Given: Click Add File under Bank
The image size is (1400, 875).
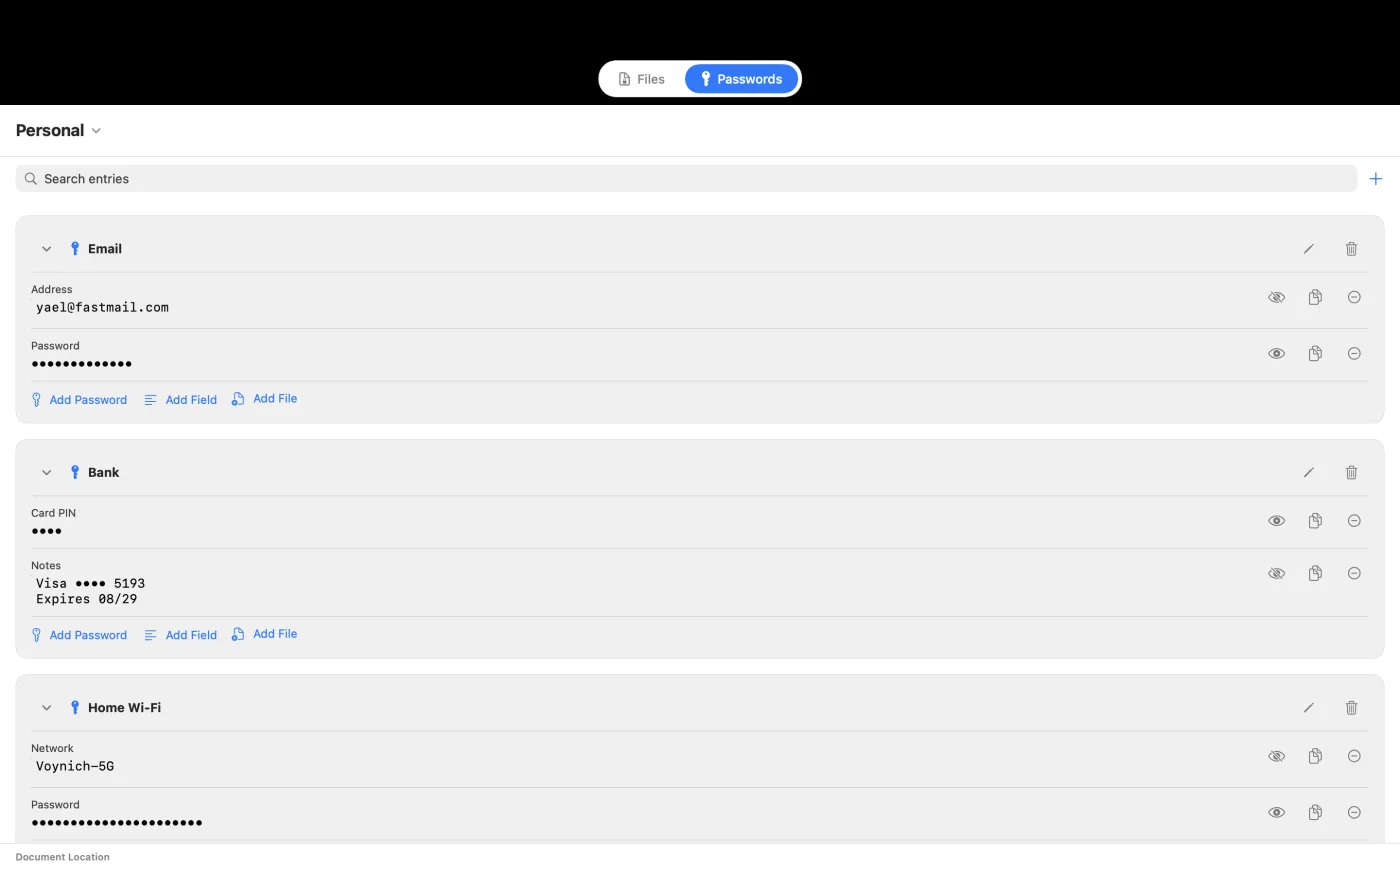Looking at the screenshot, I should (x=265, y=635).
